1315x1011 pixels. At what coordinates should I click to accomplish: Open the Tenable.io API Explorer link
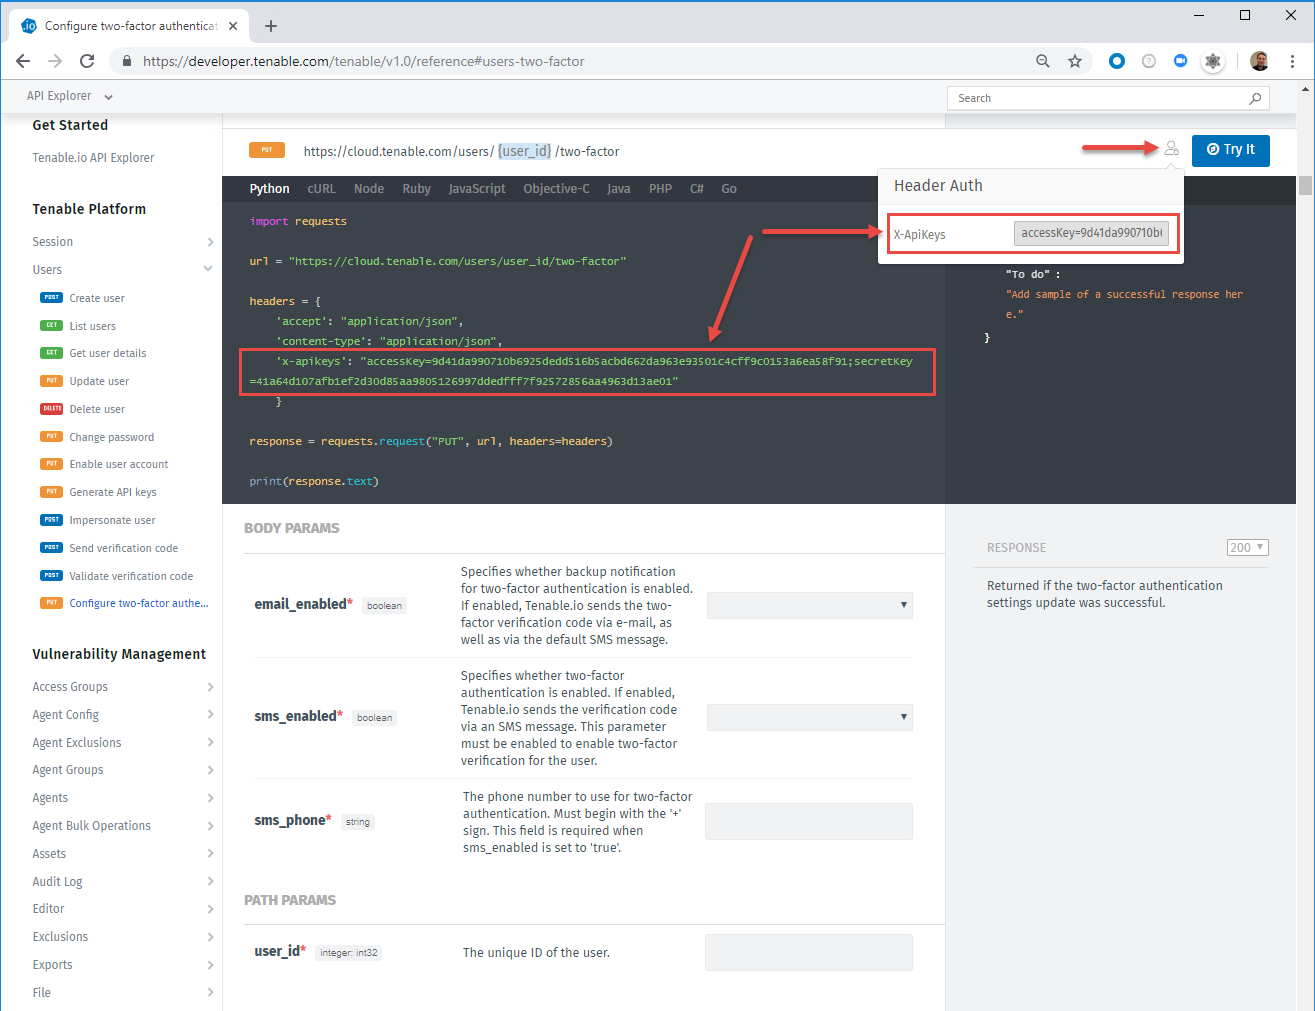tap(93, 158)
